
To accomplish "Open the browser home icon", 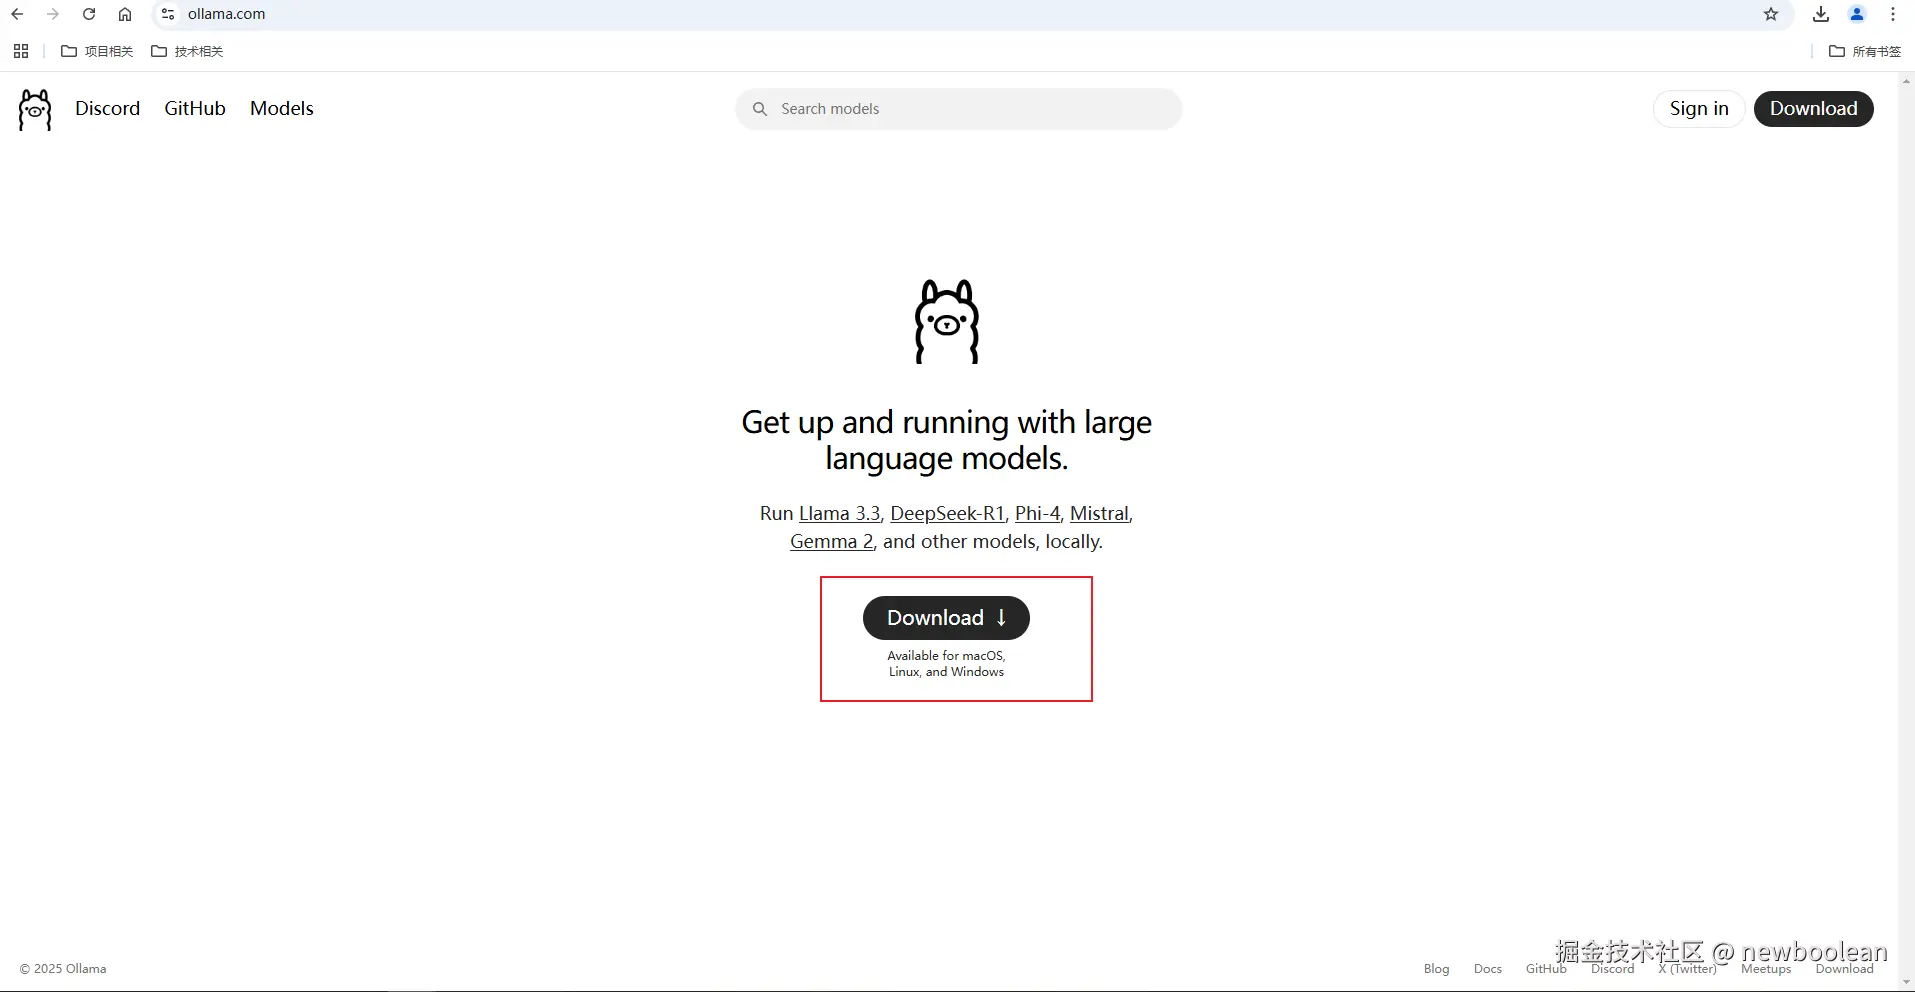I will (x=125, y=14).
